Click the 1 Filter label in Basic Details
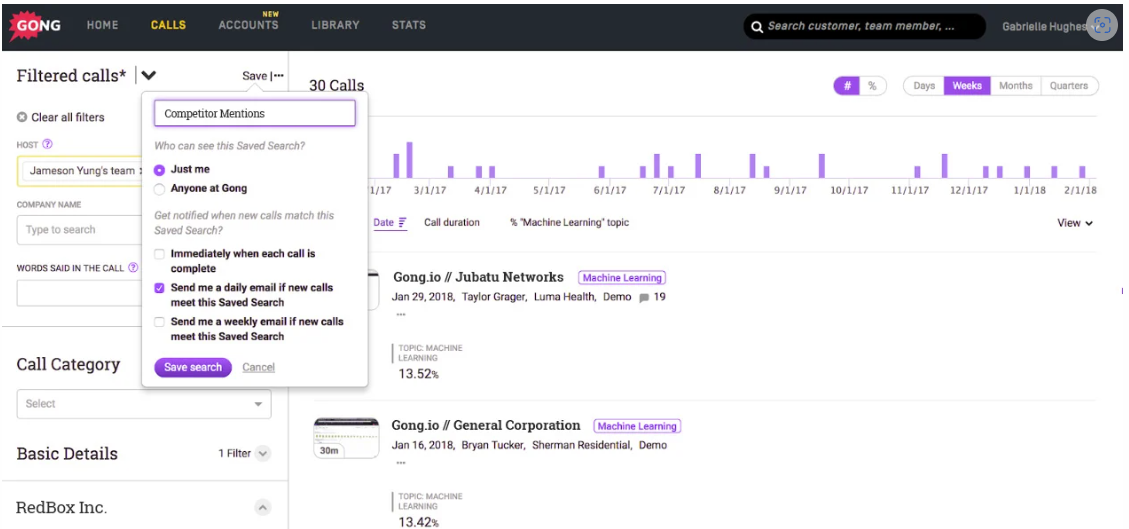Viewport: 1129px width, 529px height. pos(235,453)
